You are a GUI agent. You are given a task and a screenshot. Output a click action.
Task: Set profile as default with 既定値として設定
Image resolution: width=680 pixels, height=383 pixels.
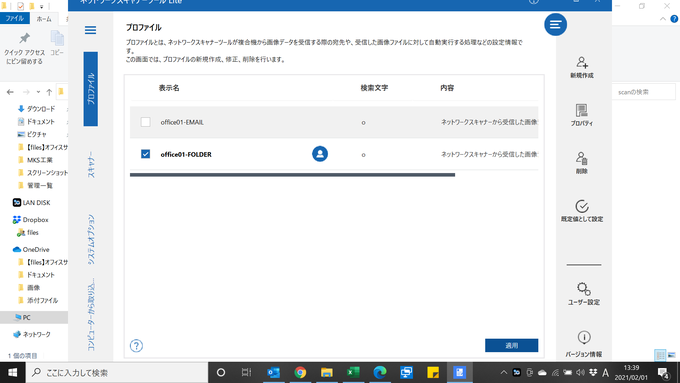(x=582, y=211)
